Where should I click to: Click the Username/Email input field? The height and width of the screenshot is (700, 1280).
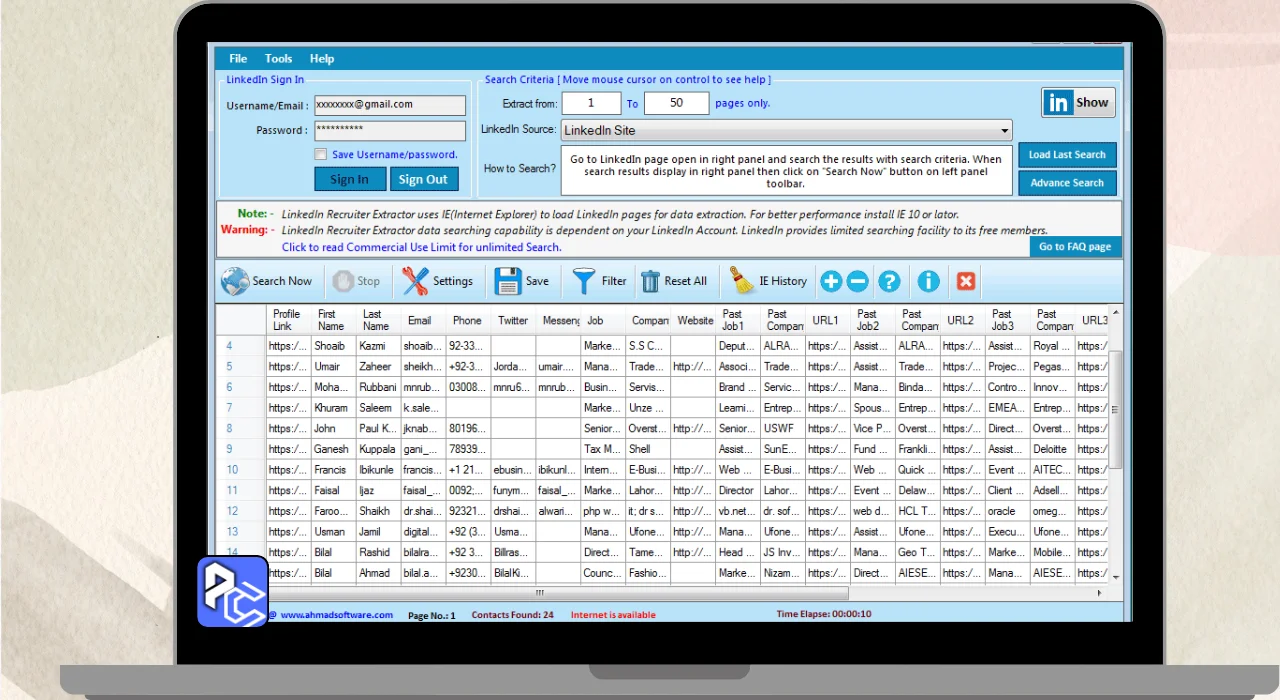pos(389,105)
